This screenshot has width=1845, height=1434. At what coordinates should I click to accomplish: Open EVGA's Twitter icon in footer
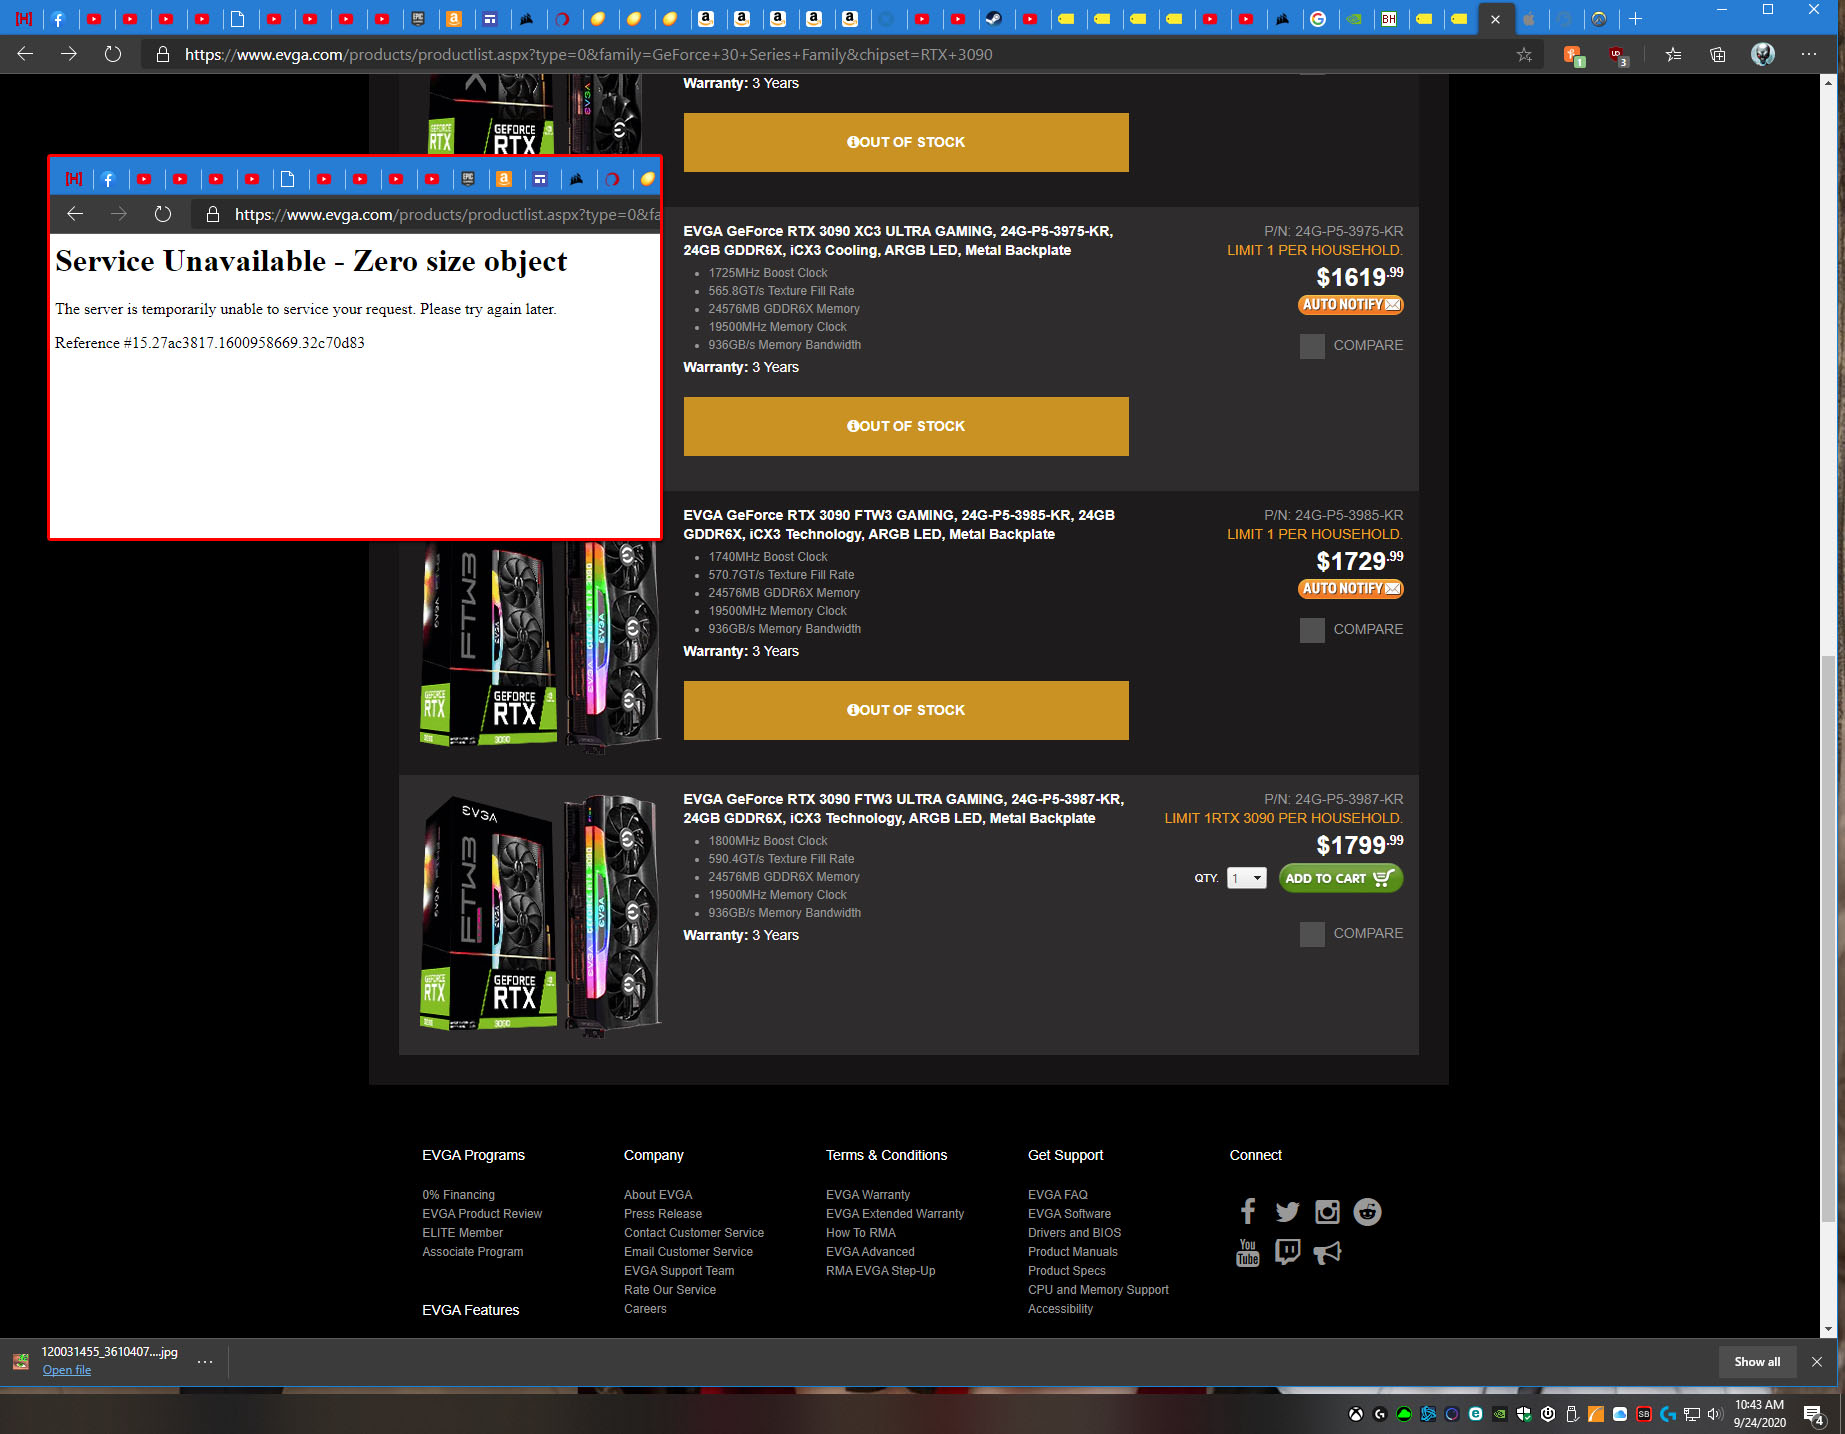[x=1287, y=1212]
